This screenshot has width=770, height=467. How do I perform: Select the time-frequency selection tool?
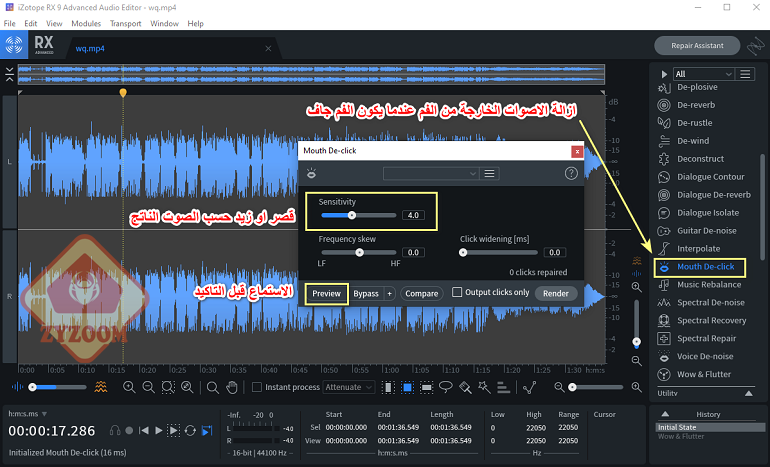(407, 387)
